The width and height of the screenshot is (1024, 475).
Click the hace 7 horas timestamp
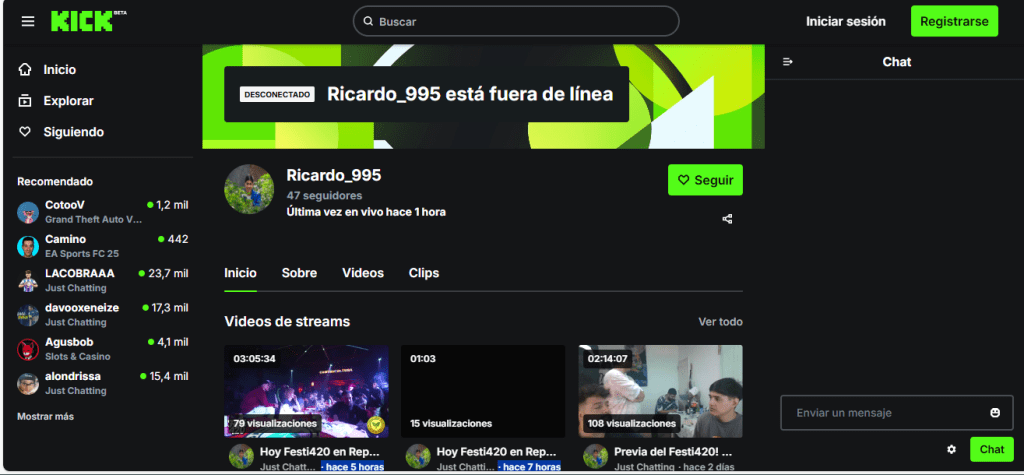click(x=529, y=467)
